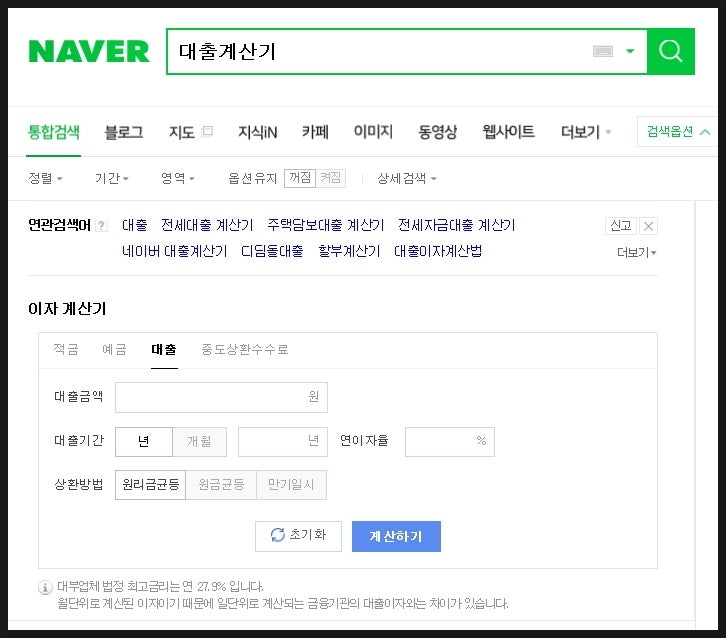This screenshot has height=638, width=726.
Task: Click the 초기화 reset button
Action: point(298,536)
